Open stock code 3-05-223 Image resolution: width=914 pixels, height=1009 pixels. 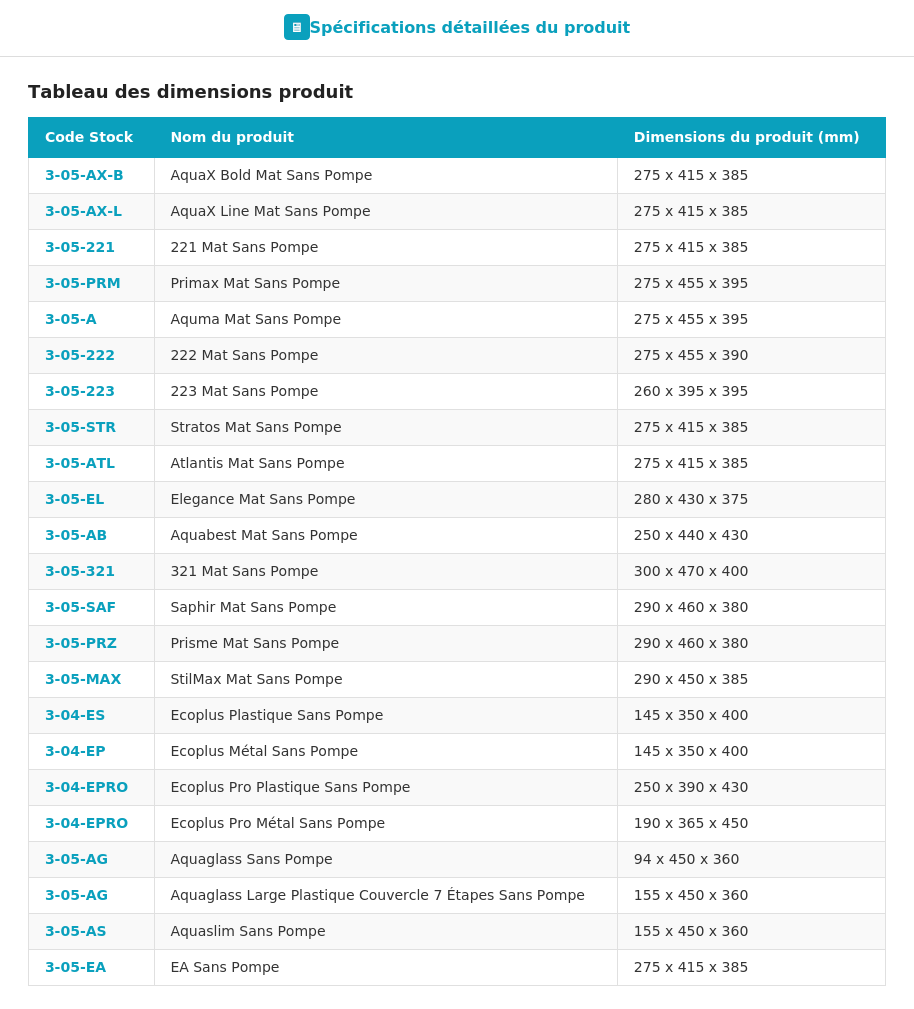(80, 391)
